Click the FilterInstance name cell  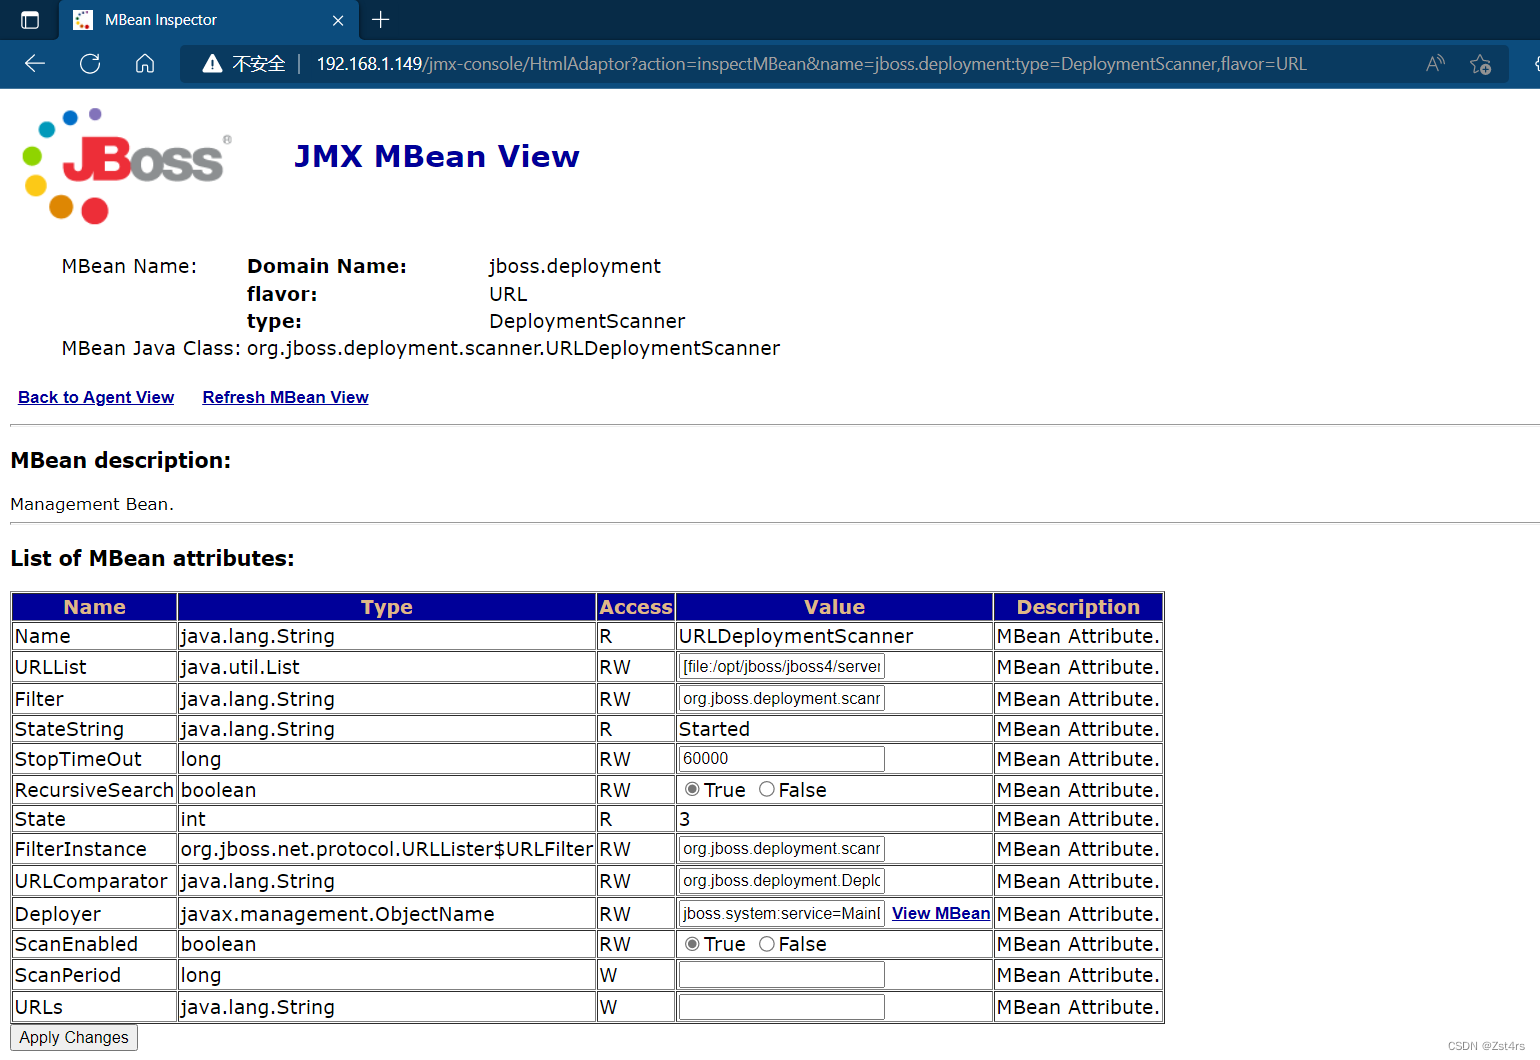[95, 849]
